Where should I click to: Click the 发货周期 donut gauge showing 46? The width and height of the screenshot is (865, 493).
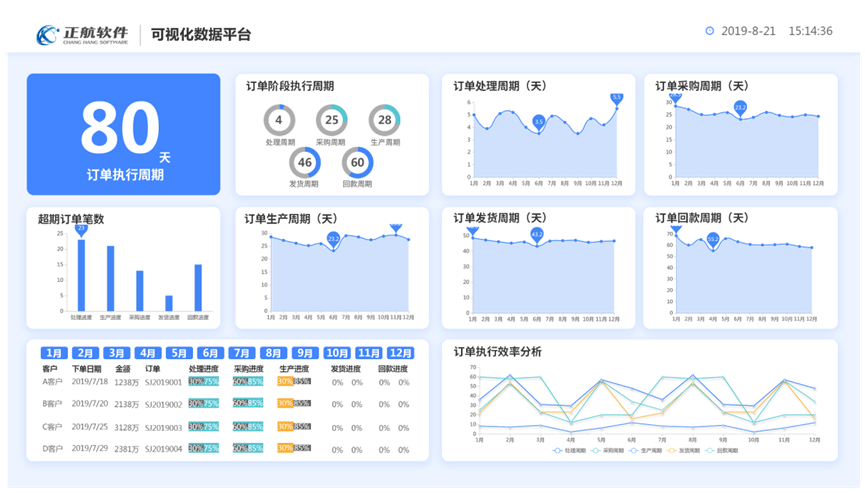[305, 162]
